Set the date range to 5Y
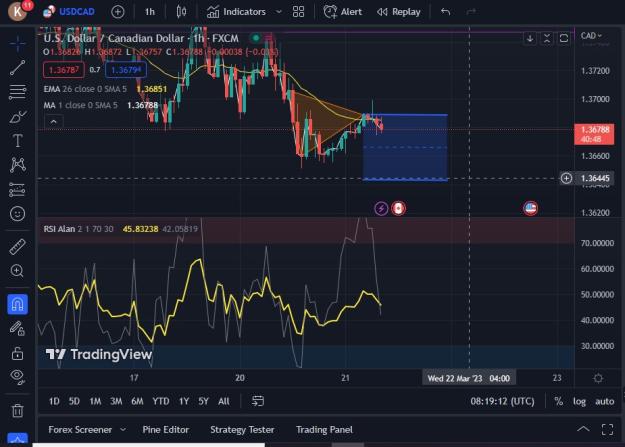625x447 pixels. (203, 401)
